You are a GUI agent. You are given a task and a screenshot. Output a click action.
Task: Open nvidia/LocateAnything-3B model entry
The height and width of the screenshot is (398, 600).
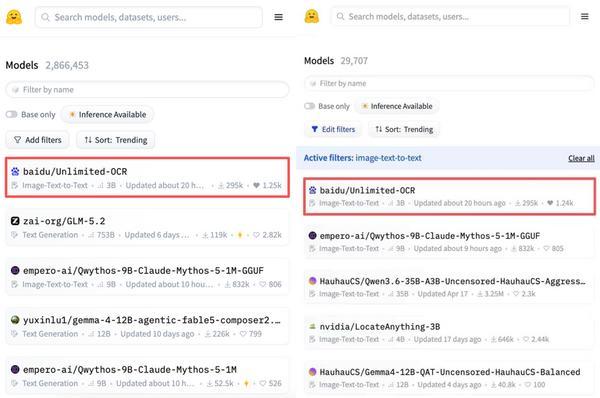[449, 333]
